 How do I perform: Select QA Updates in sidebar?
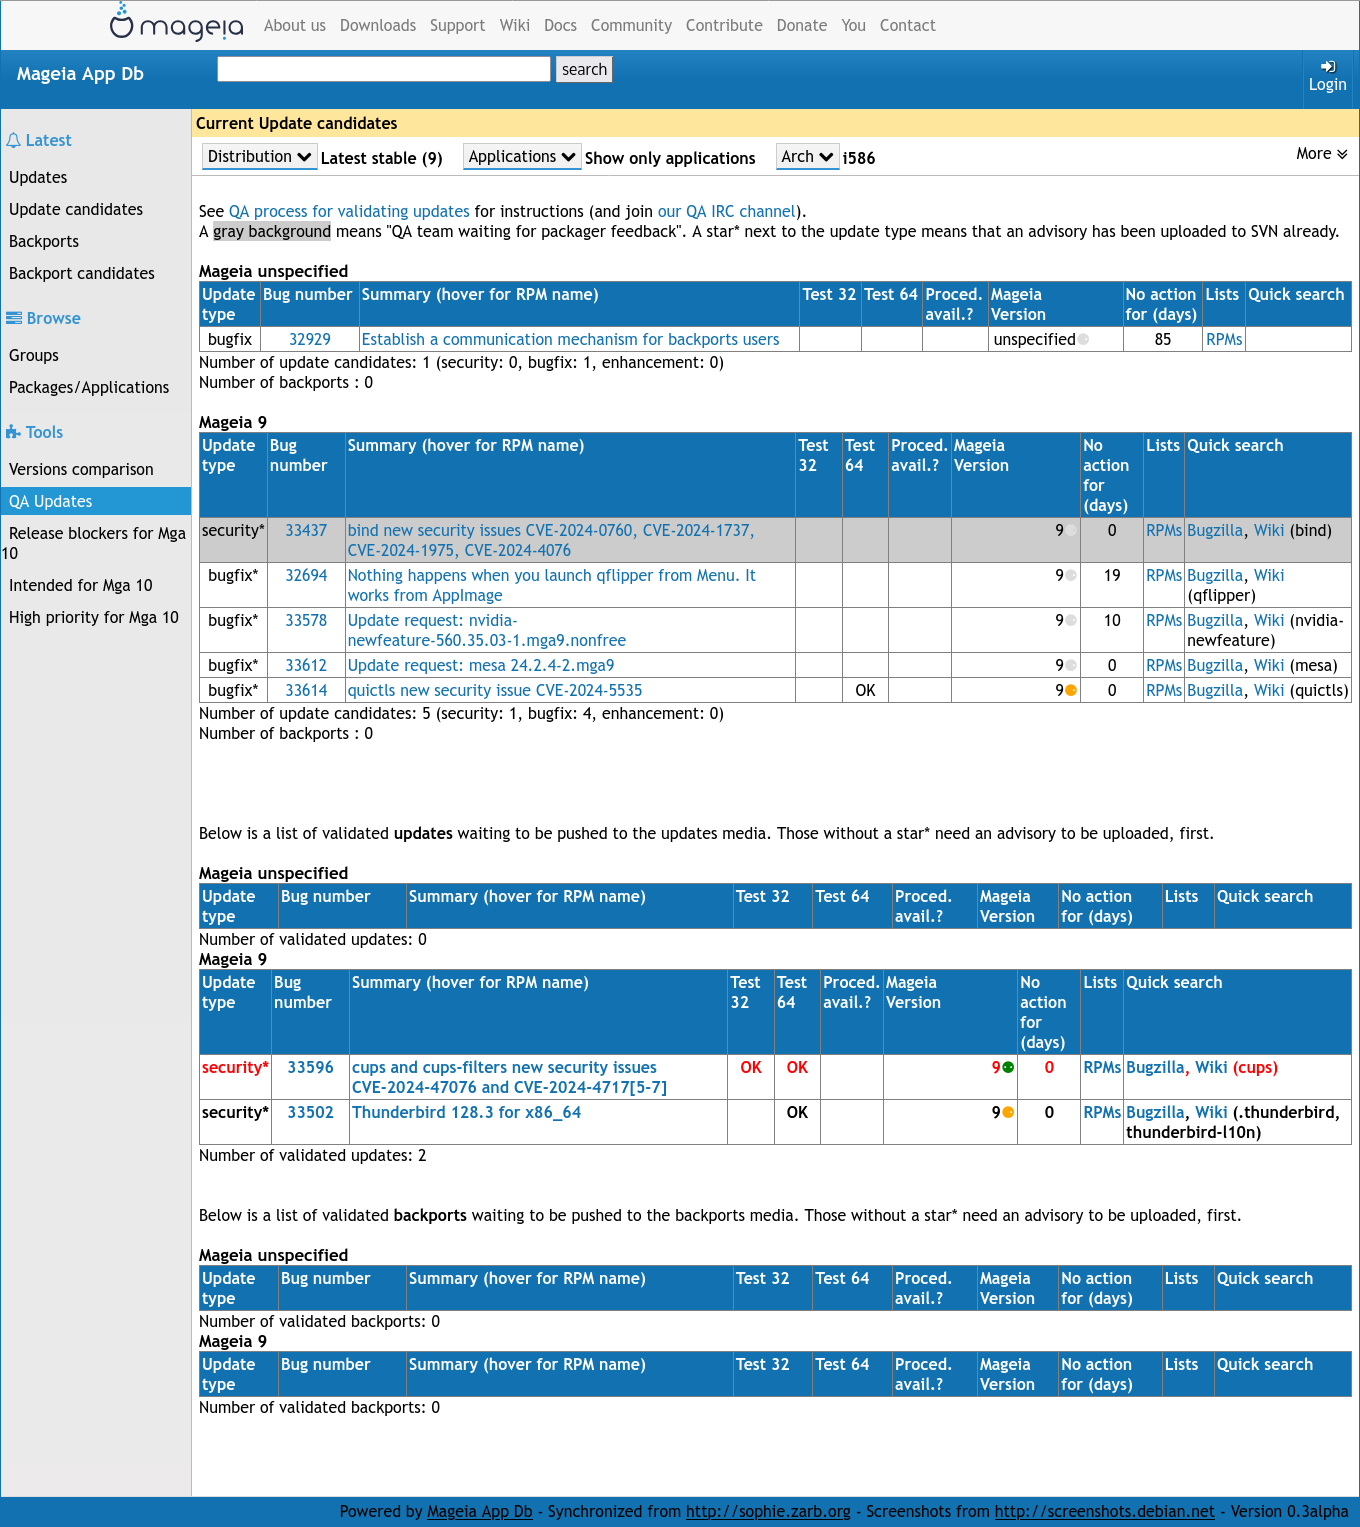(96, 501)
